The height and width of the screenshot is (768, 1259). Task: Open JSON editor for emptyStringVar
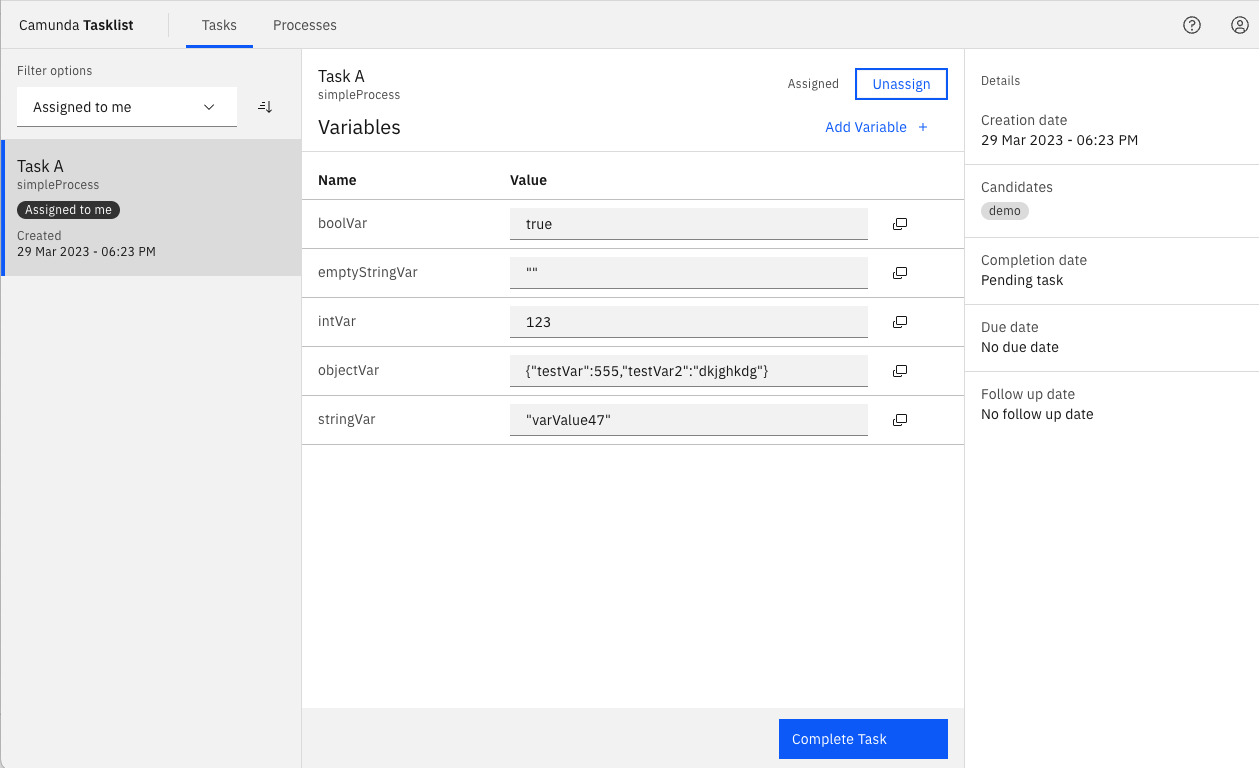pyautogui.click(x=899, y=273)
